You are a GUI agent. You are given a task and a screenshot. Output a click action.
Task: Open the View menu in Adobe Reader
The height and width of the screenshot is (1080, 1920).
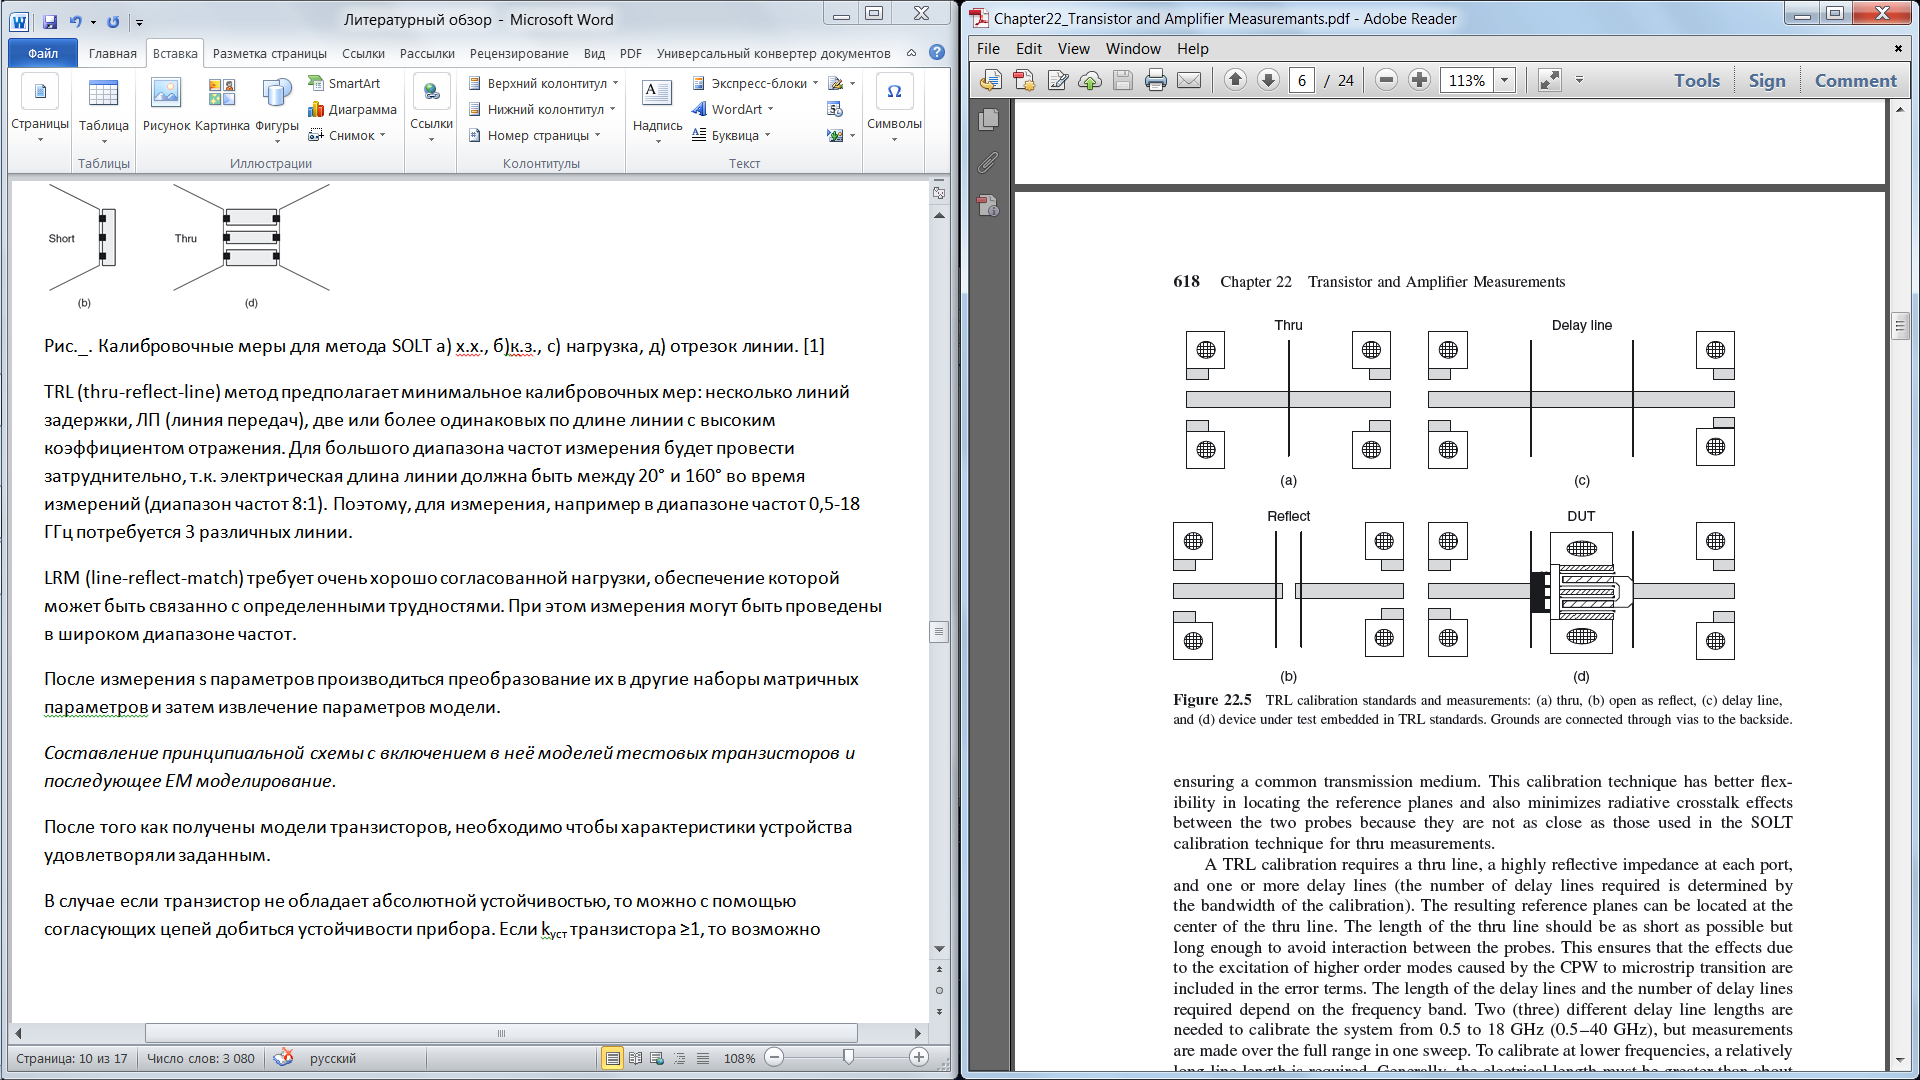[1074, 48]
